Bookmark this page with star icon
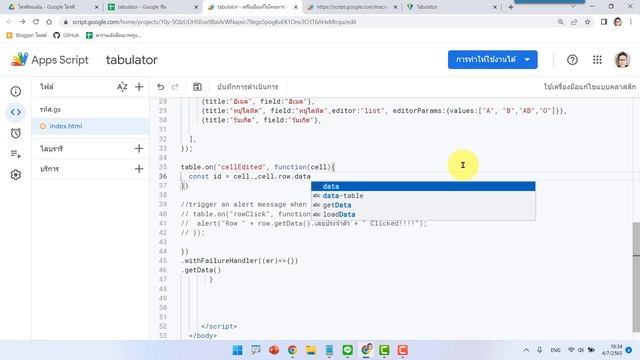This screenshot has width=640, height=360. pyautogui.click(x=587, y=22)
